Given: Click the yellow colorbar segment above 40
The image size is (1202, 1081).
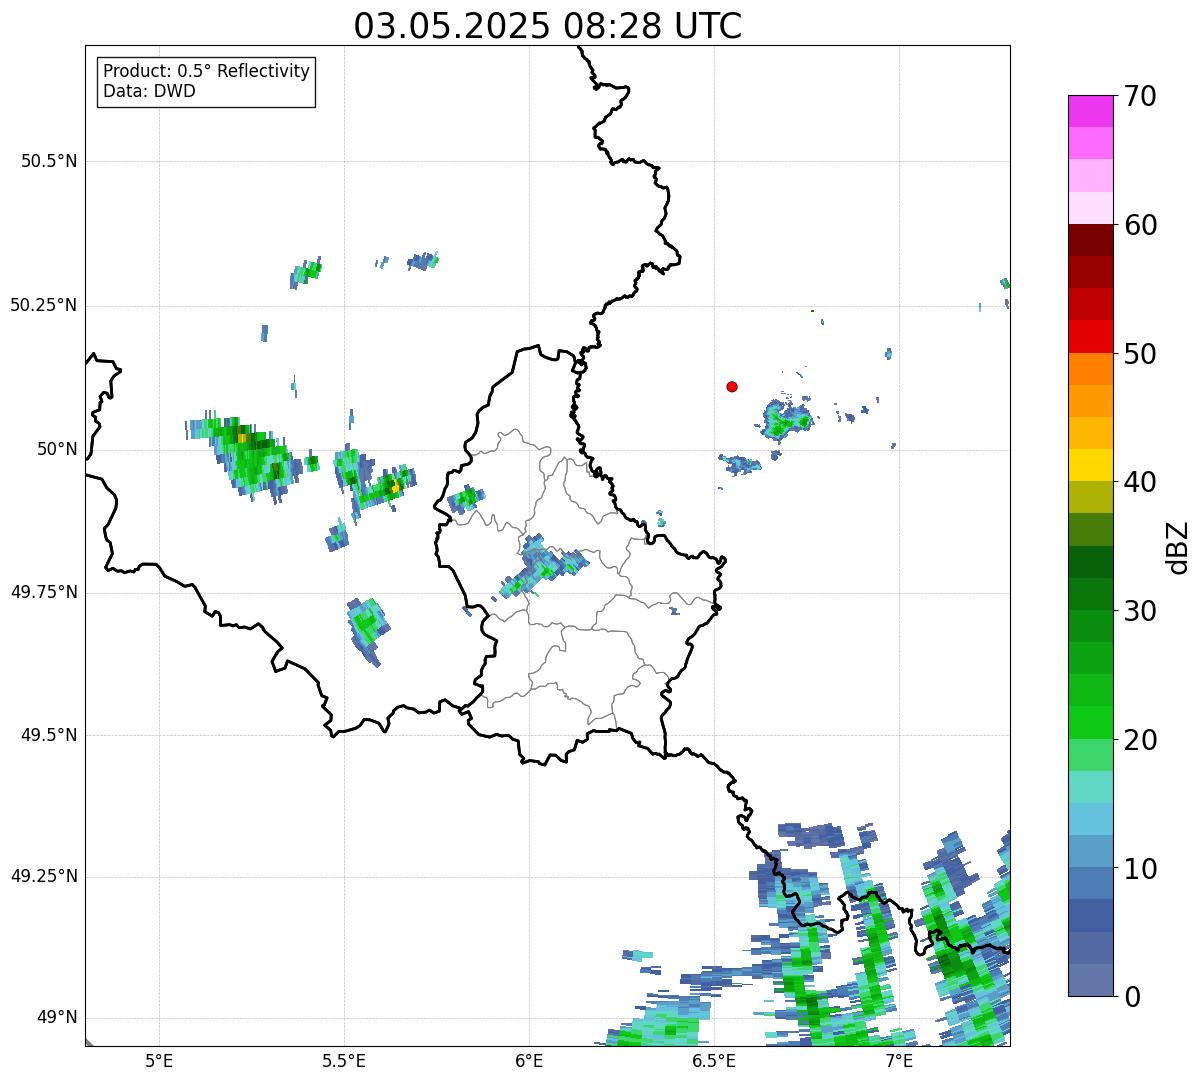Looking at the screenshot, I should (x=1090, y=465).
